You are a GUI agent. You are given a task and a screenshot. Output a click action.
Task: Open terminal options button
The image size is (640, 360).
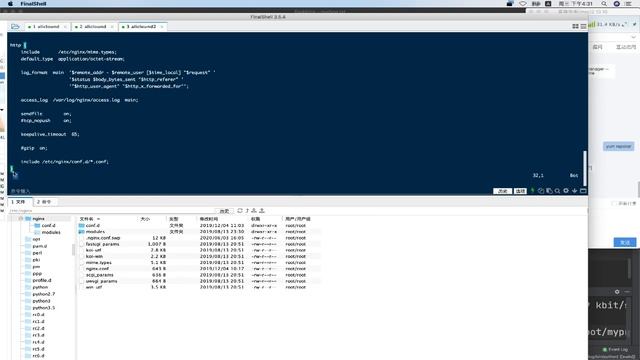(520, 191)
